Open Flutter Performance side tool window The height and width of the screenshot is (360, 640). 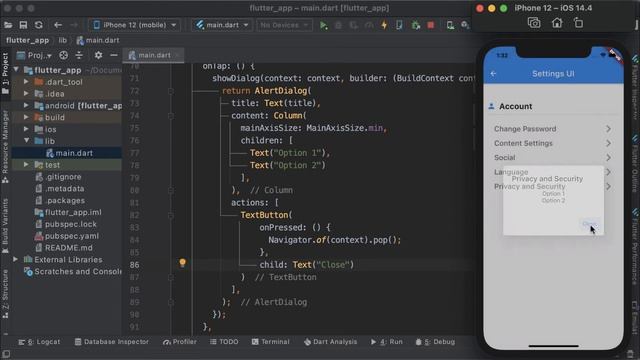tap(635, 247)
